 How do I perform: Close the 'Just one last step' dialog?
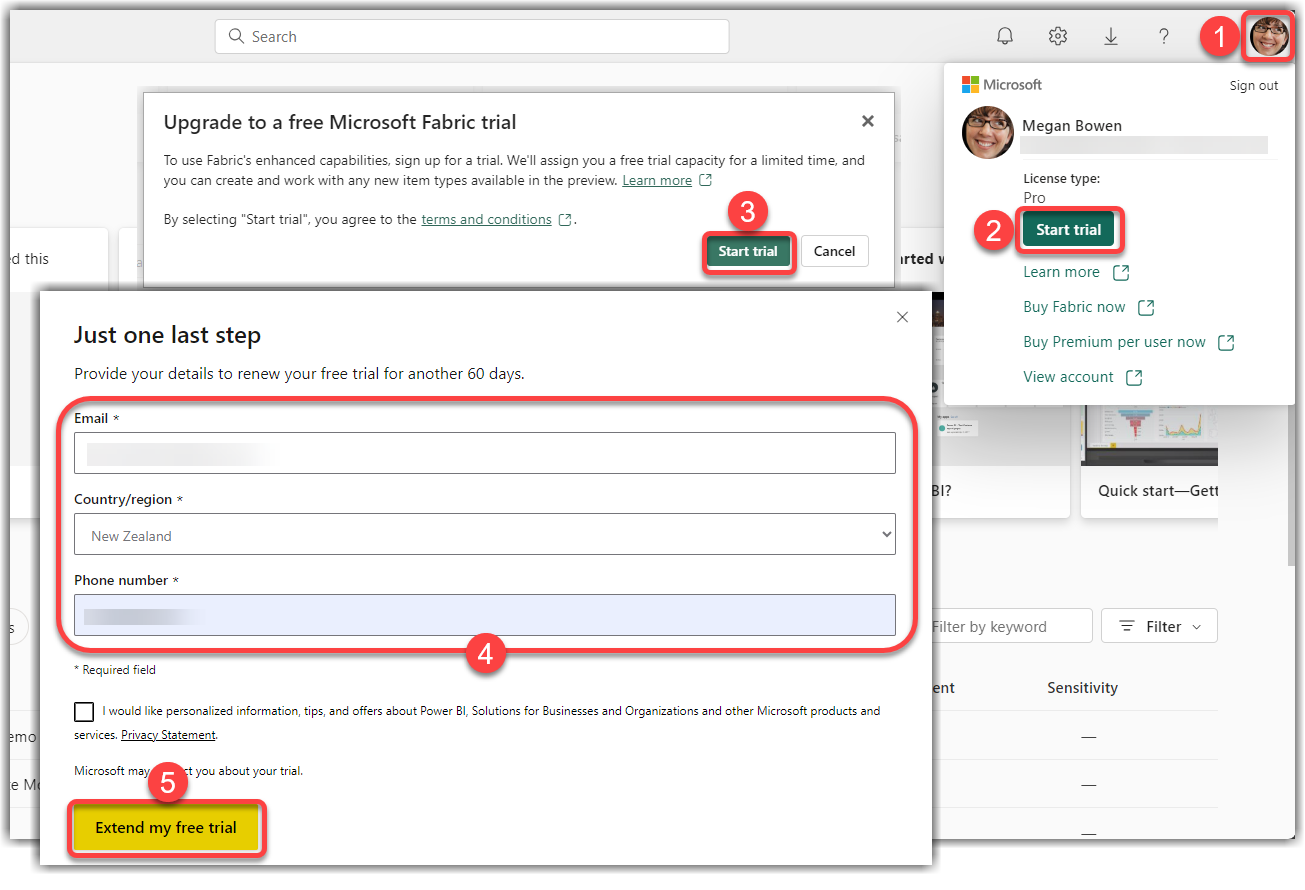point(902,317)
